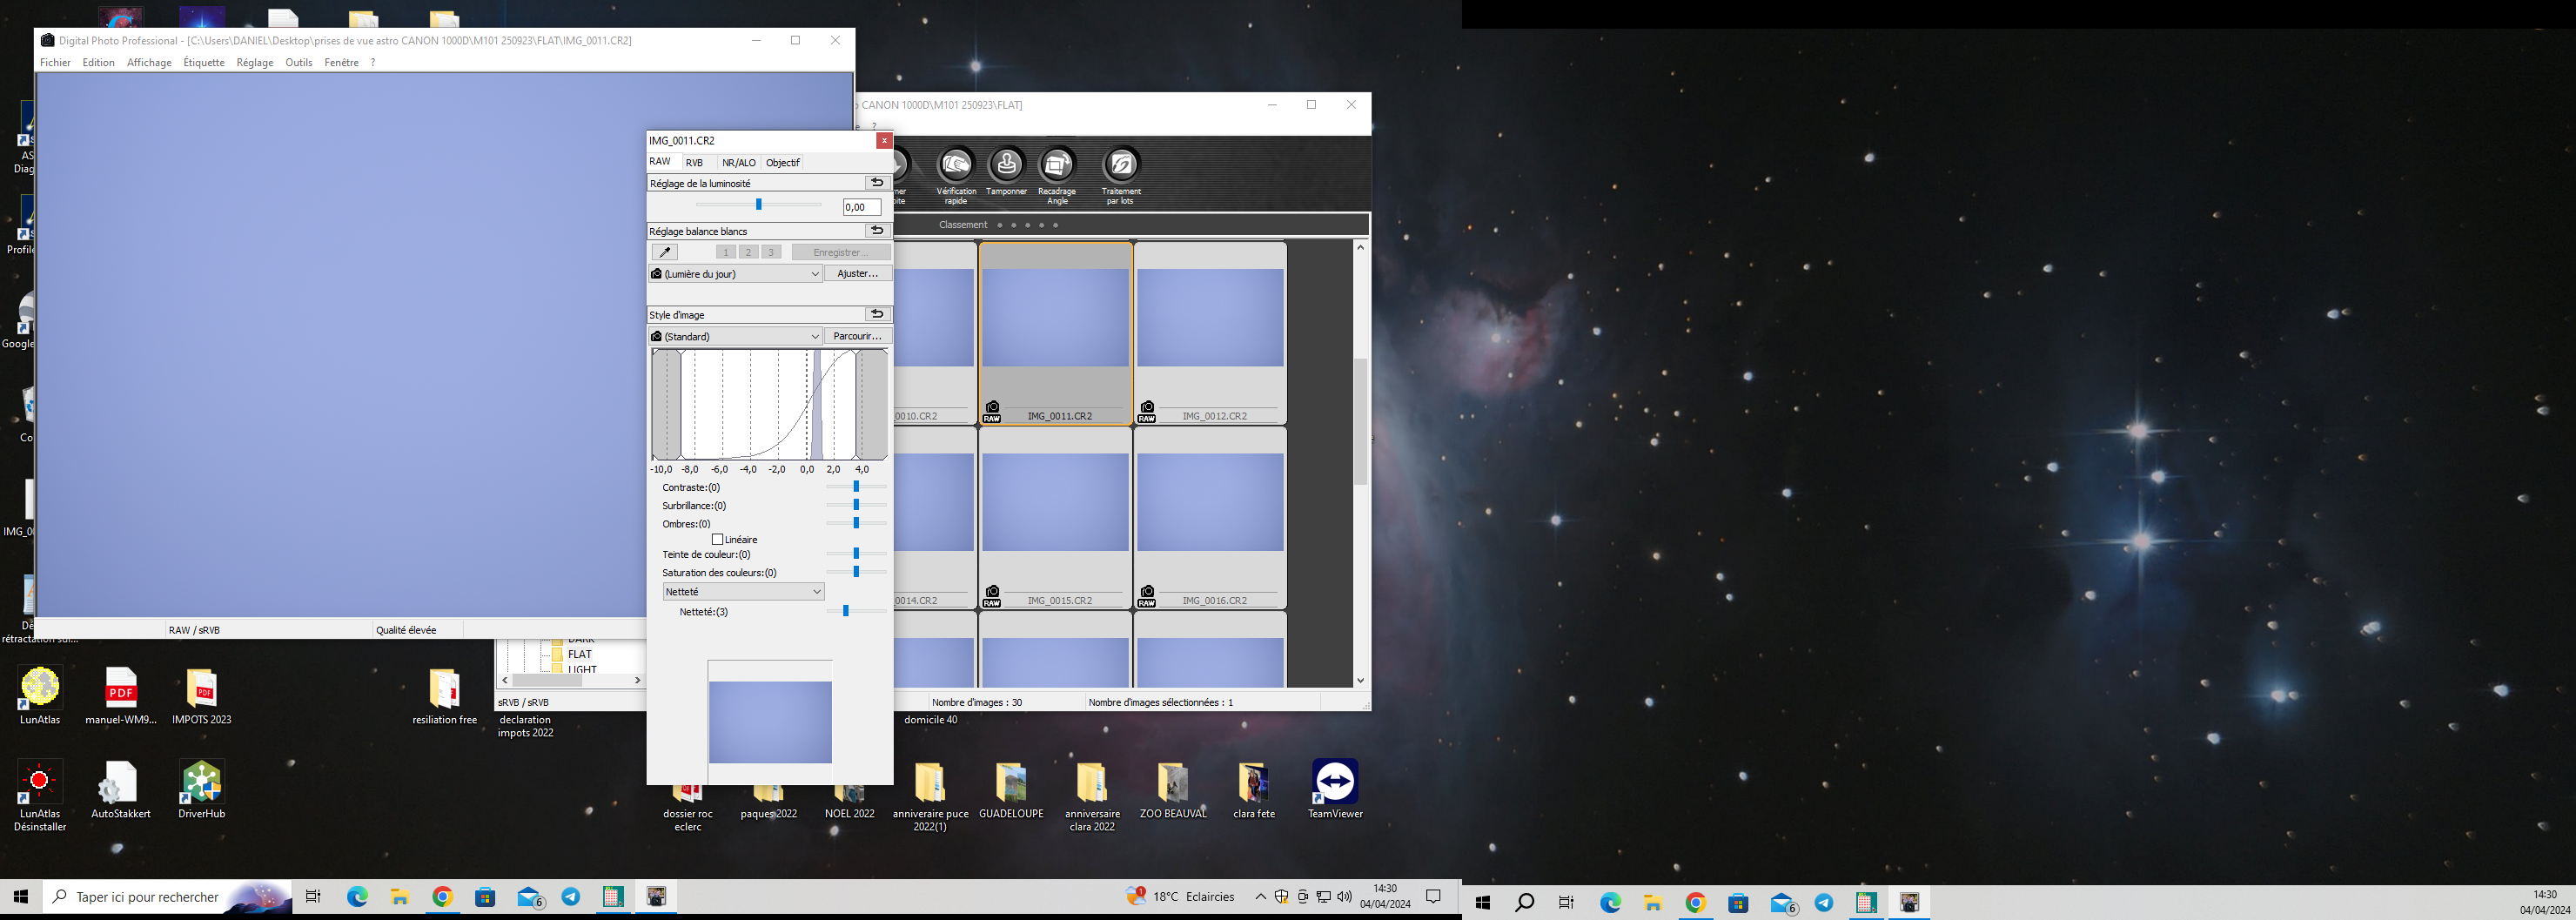Click the FLAT folder in the tree
Image resolution: width=2576 pixels, height=920 pixels.
point(580,654)
